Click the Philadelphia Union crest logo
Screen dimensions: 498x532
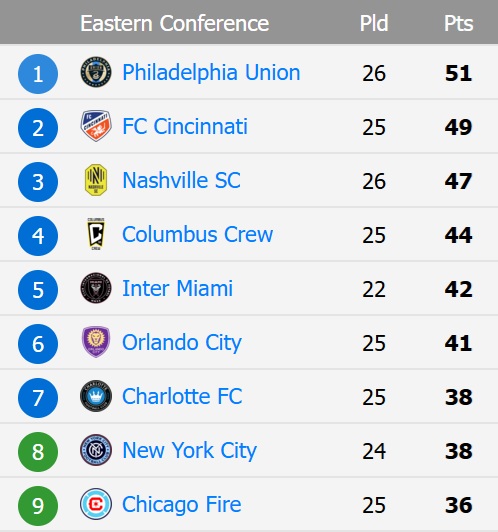point(96,72)
